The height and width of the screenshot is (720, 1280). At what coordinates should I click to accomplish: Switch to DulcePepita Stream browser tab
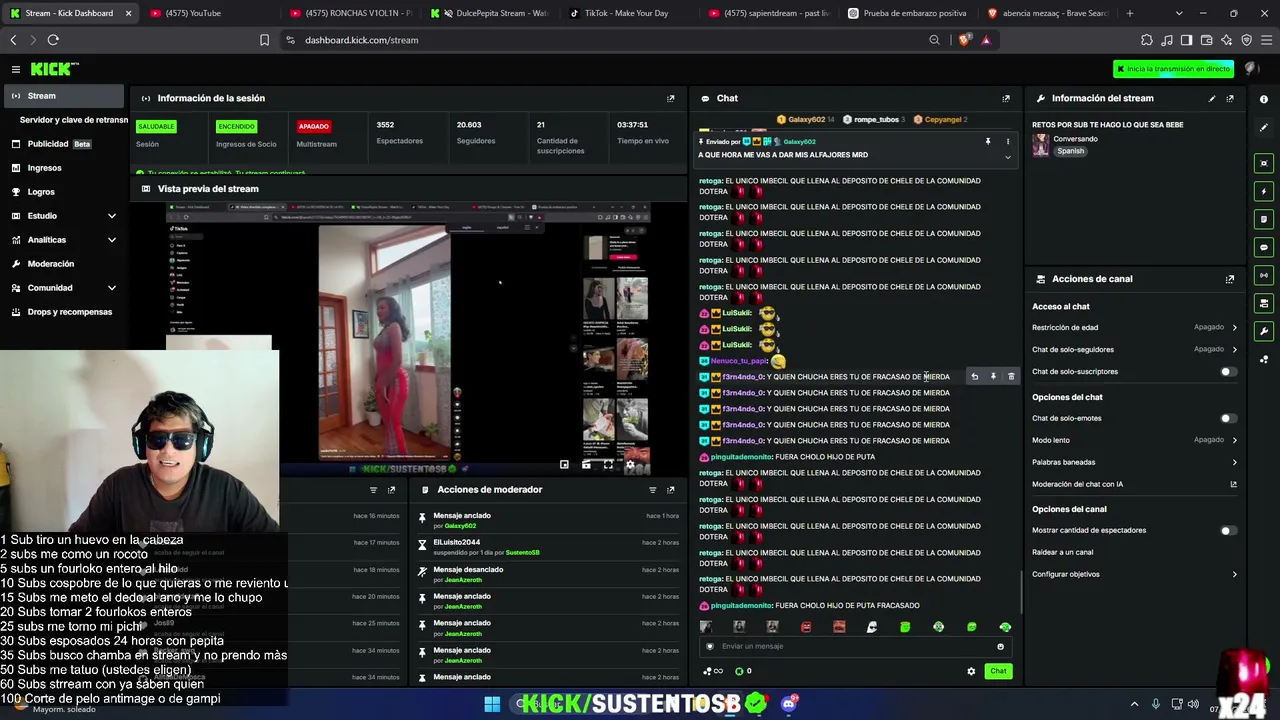[x=490, y=13]
